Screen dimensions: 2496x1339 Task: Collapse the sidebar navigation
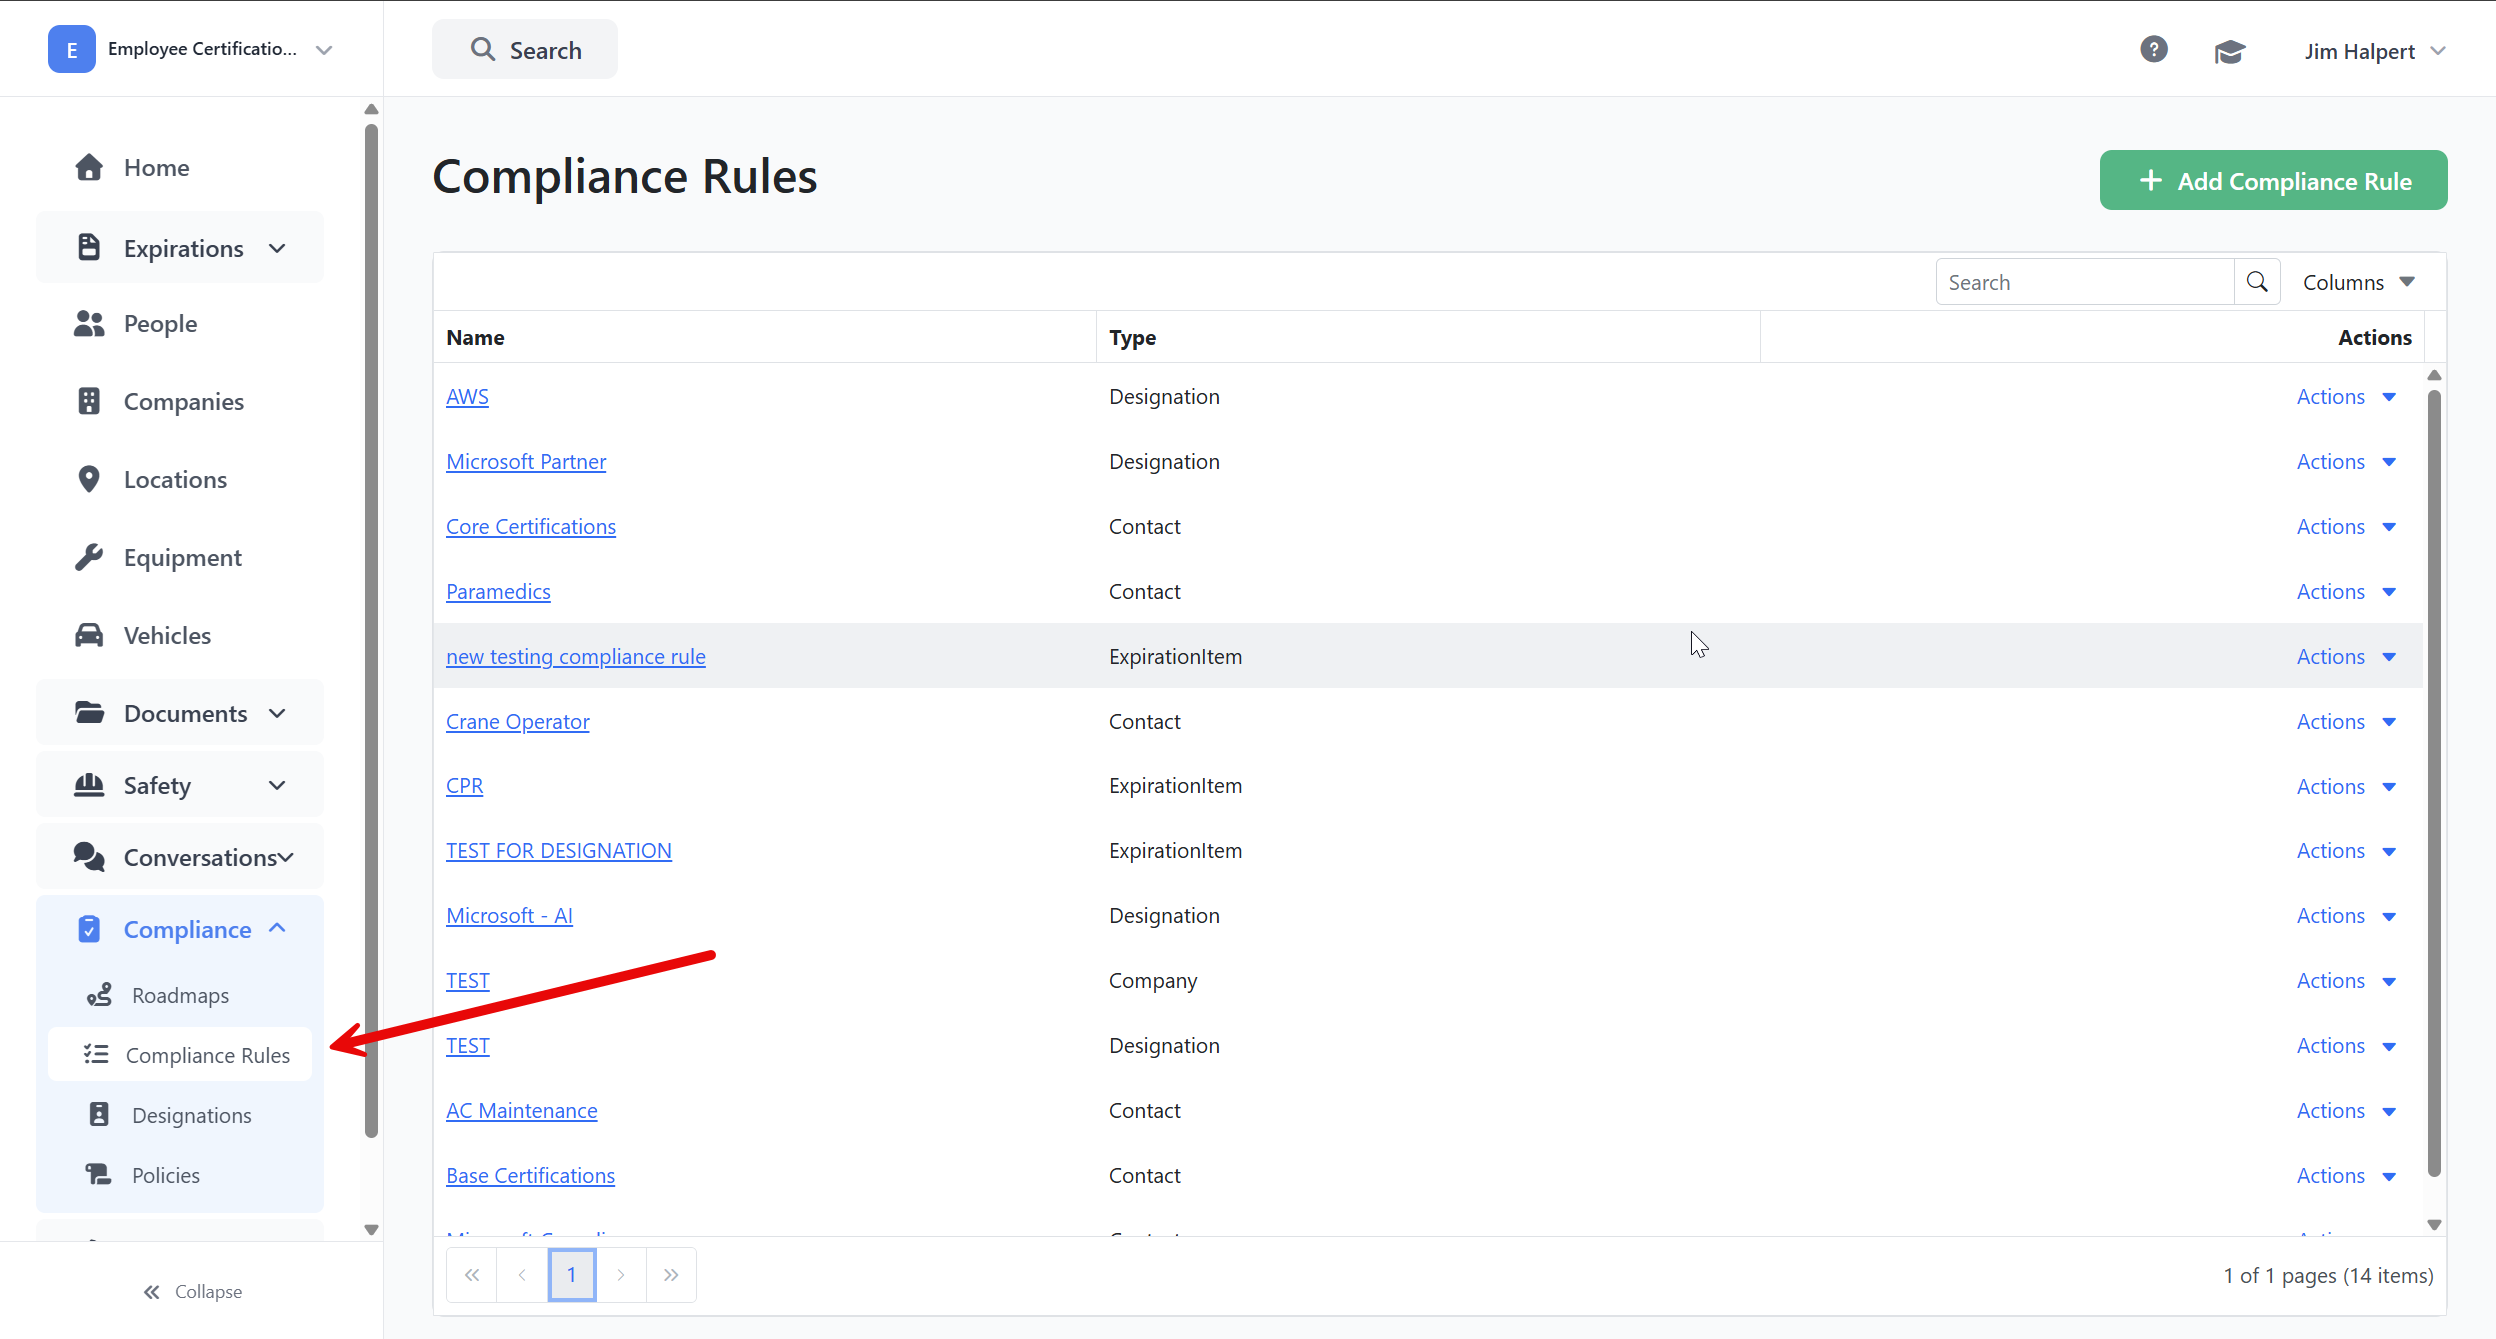tap(192, 1291)
